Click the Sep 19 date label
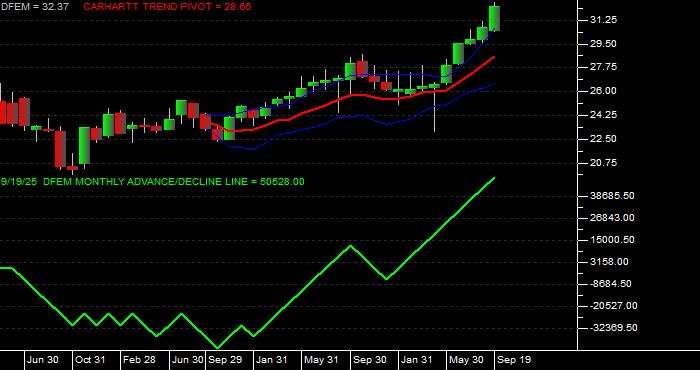The image size is (700, 370). pyautogui.click(x=514, y=360)
